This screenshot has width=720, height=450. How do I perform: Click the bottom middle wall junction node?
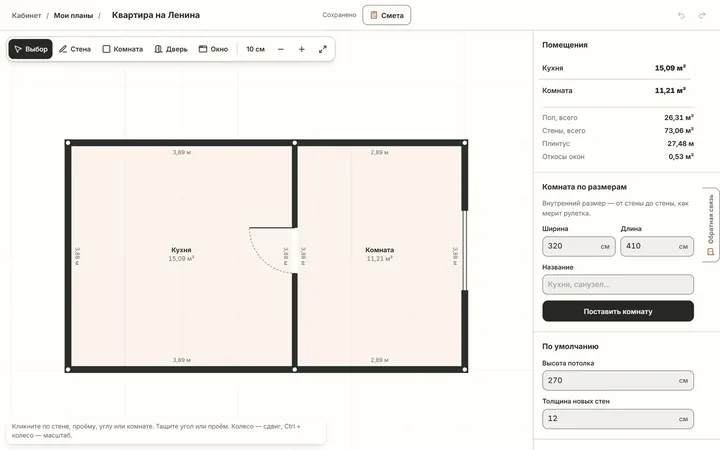(x=295, y=369)
